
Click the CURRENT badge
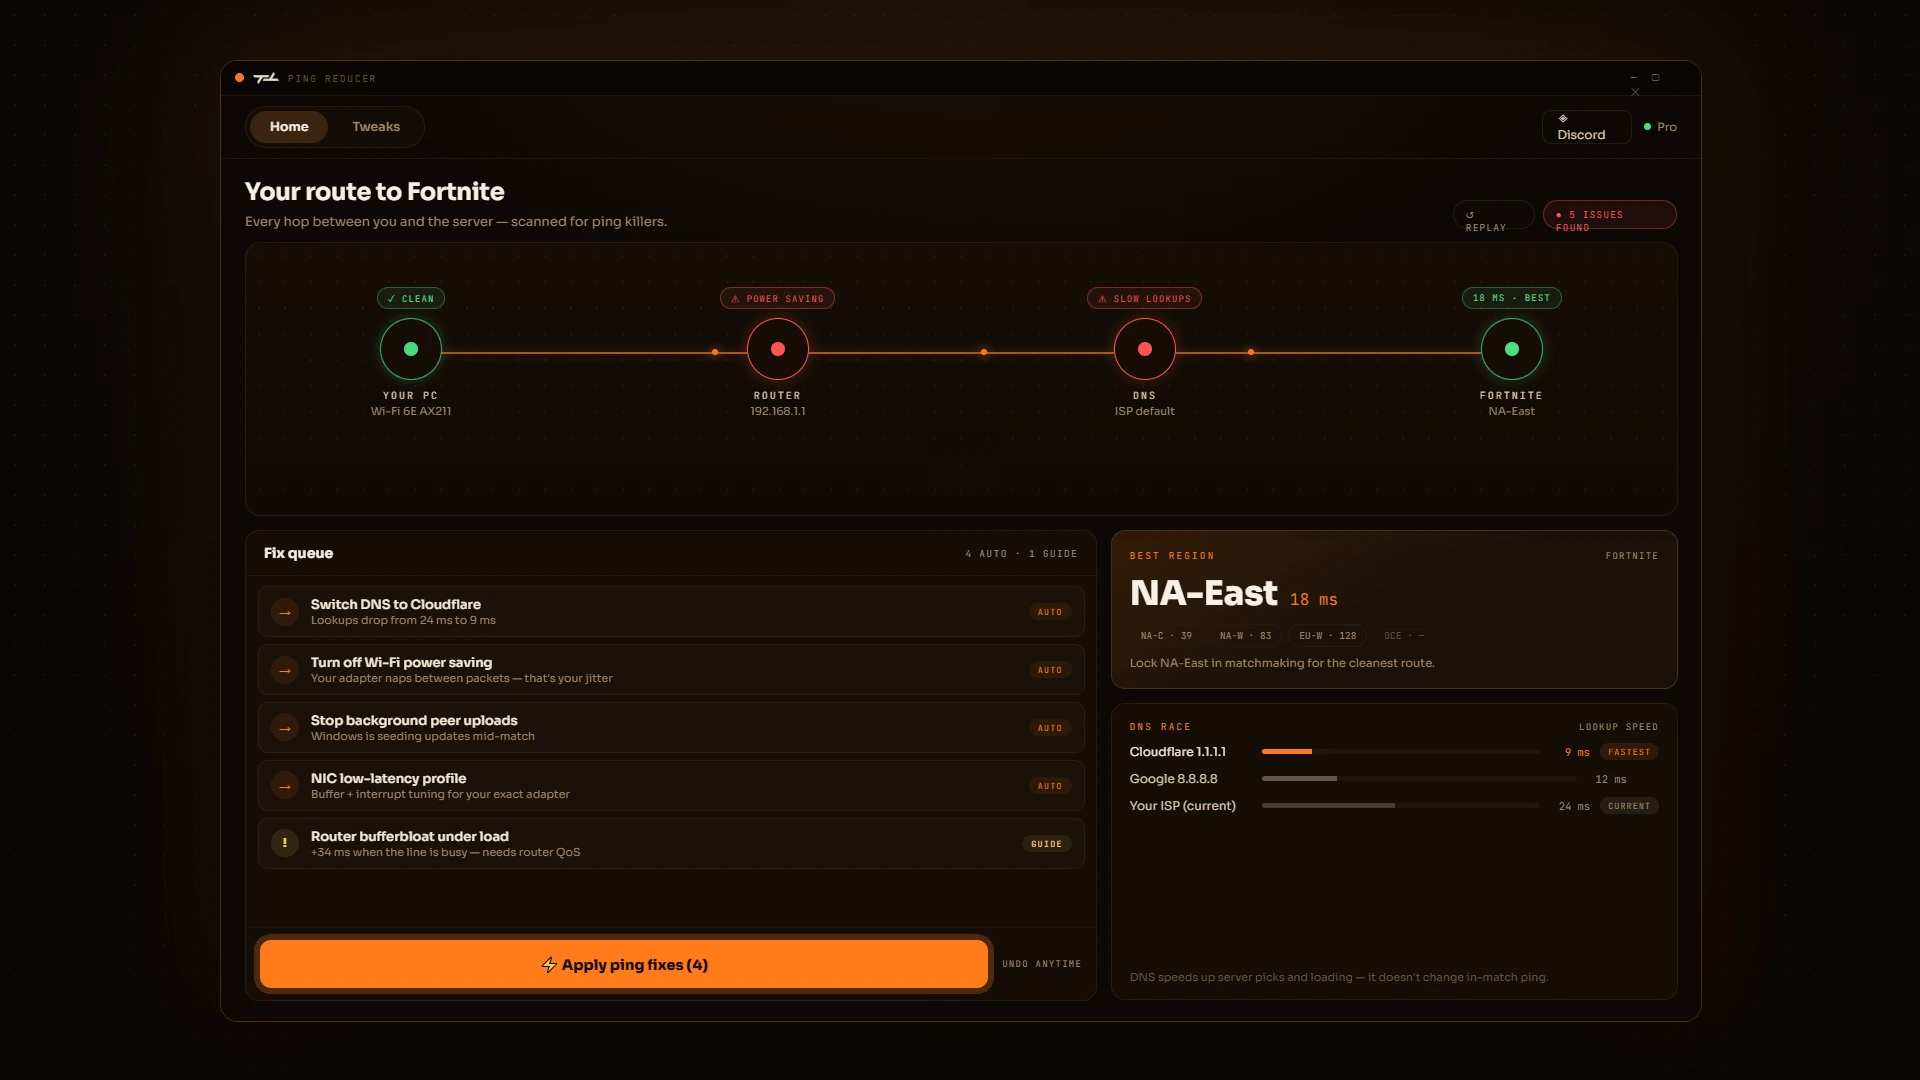[1629, 806]
